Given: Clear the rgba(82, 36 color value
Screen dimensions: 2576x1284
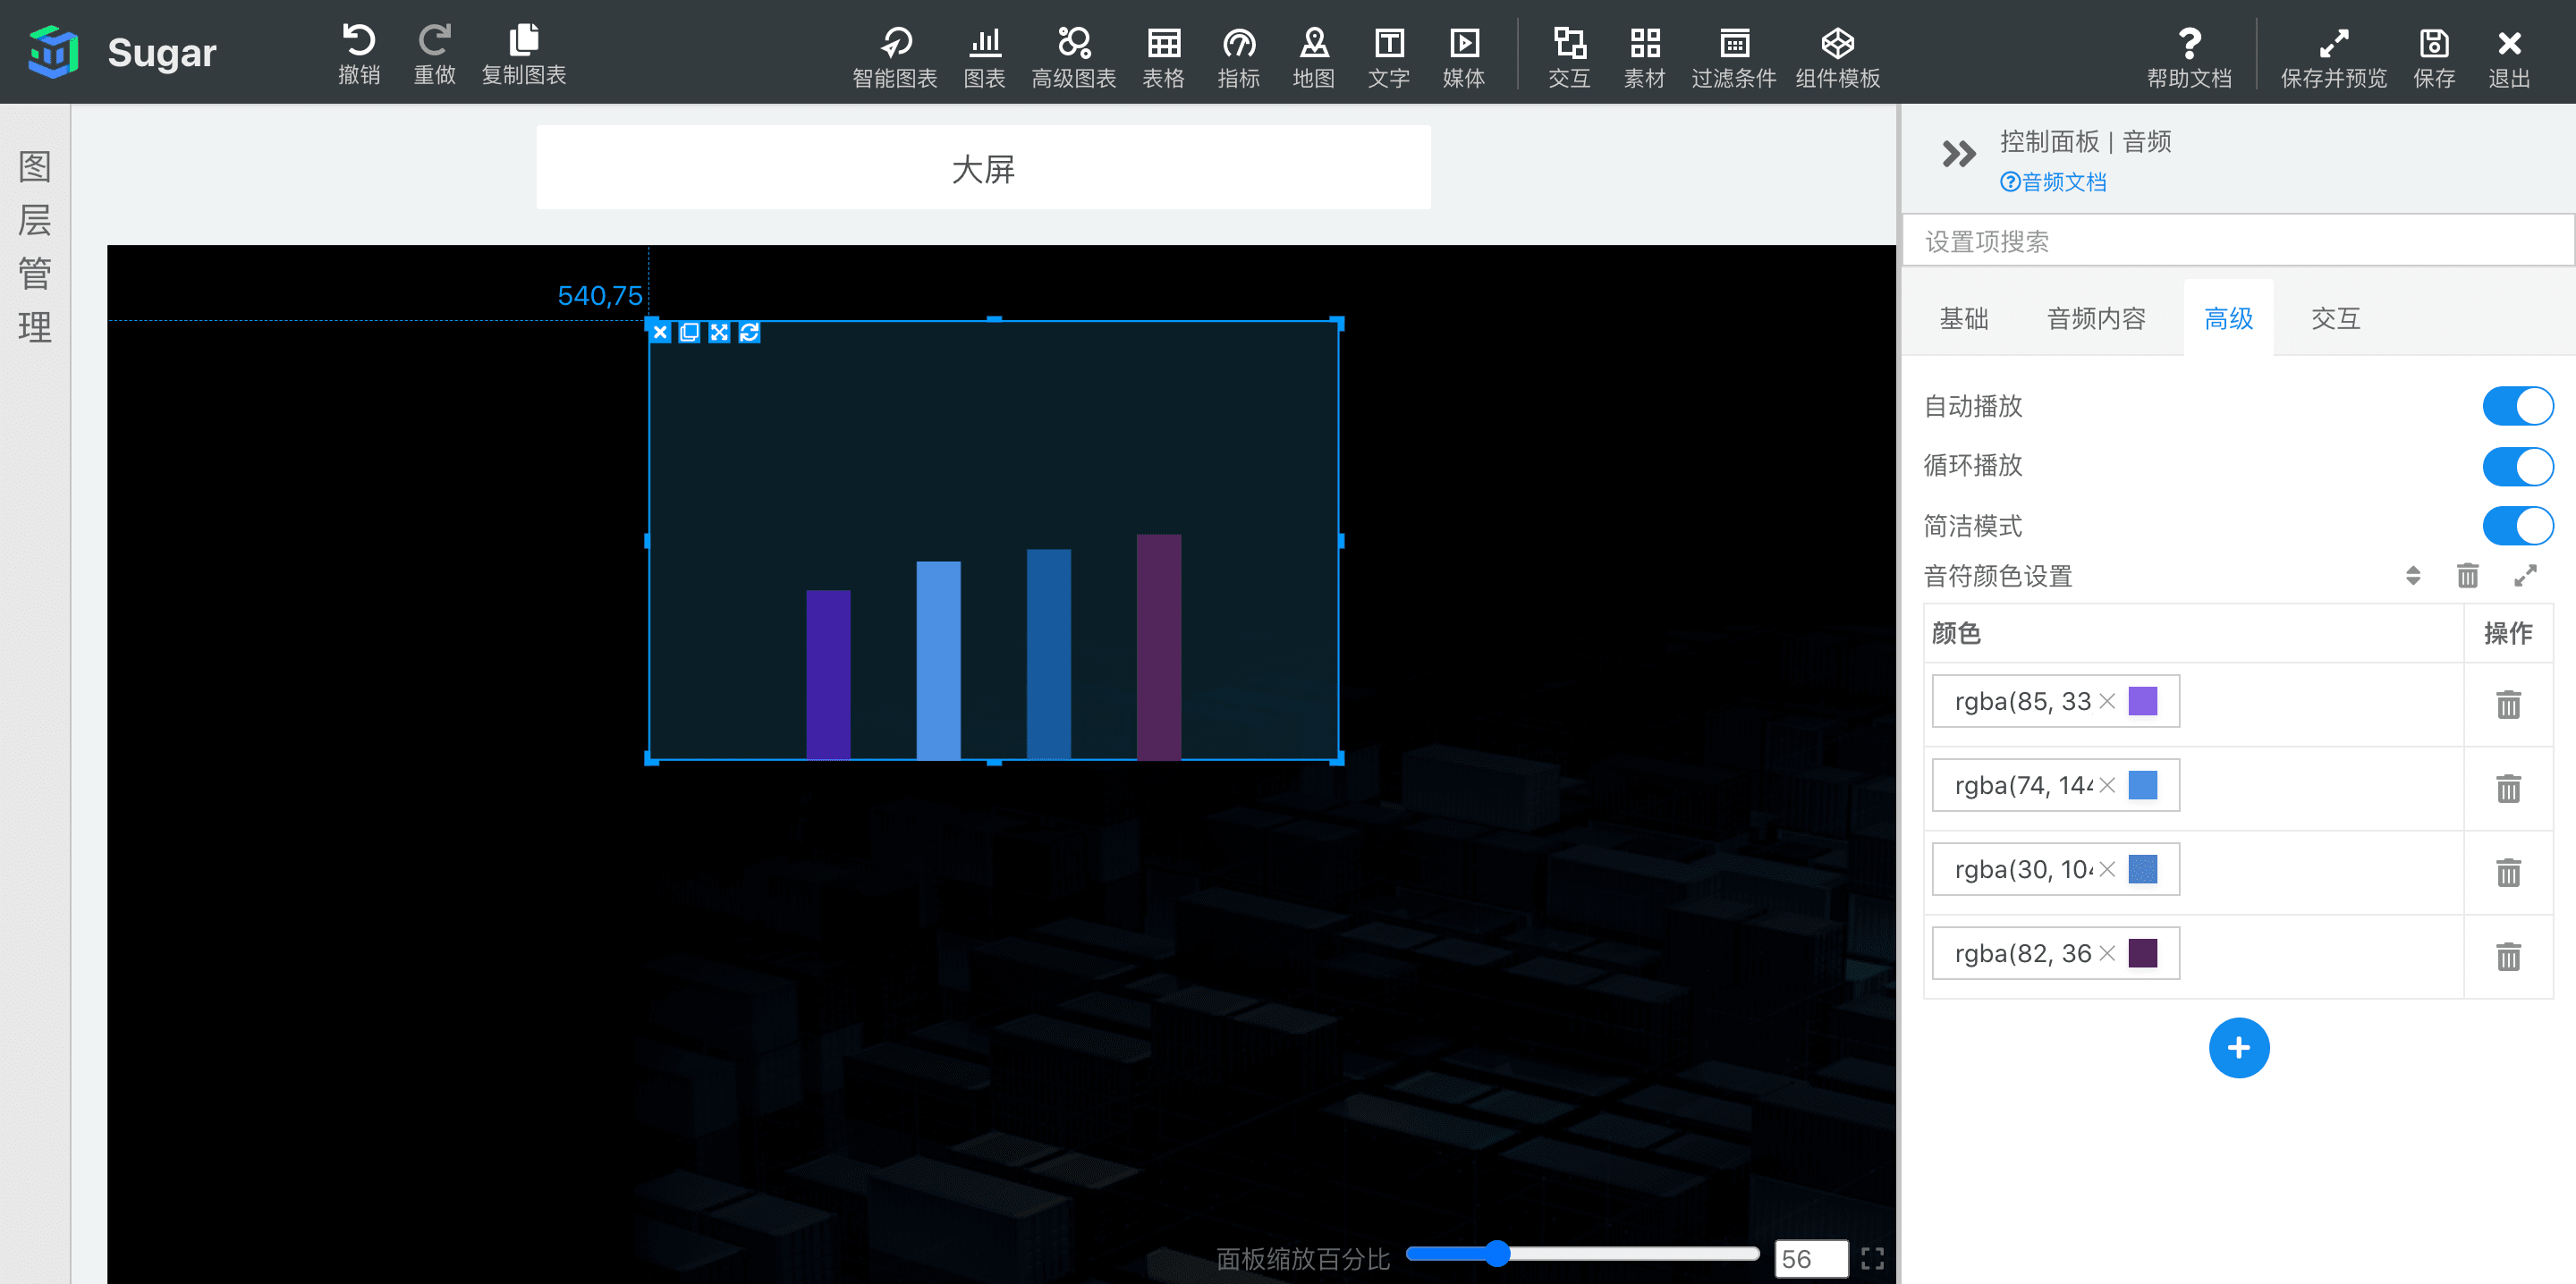Looking at the screenshot, I should 2106,953.
